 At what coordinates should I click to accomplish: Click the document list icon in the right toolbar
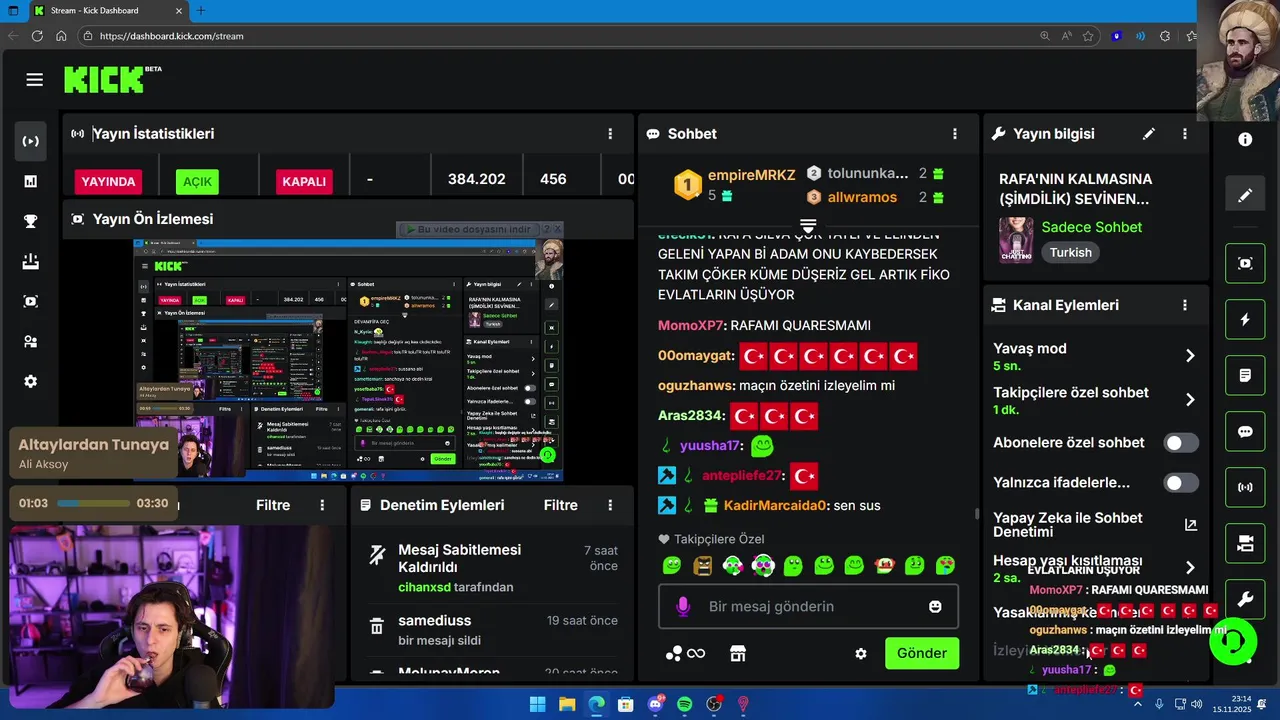(1245, 375)
